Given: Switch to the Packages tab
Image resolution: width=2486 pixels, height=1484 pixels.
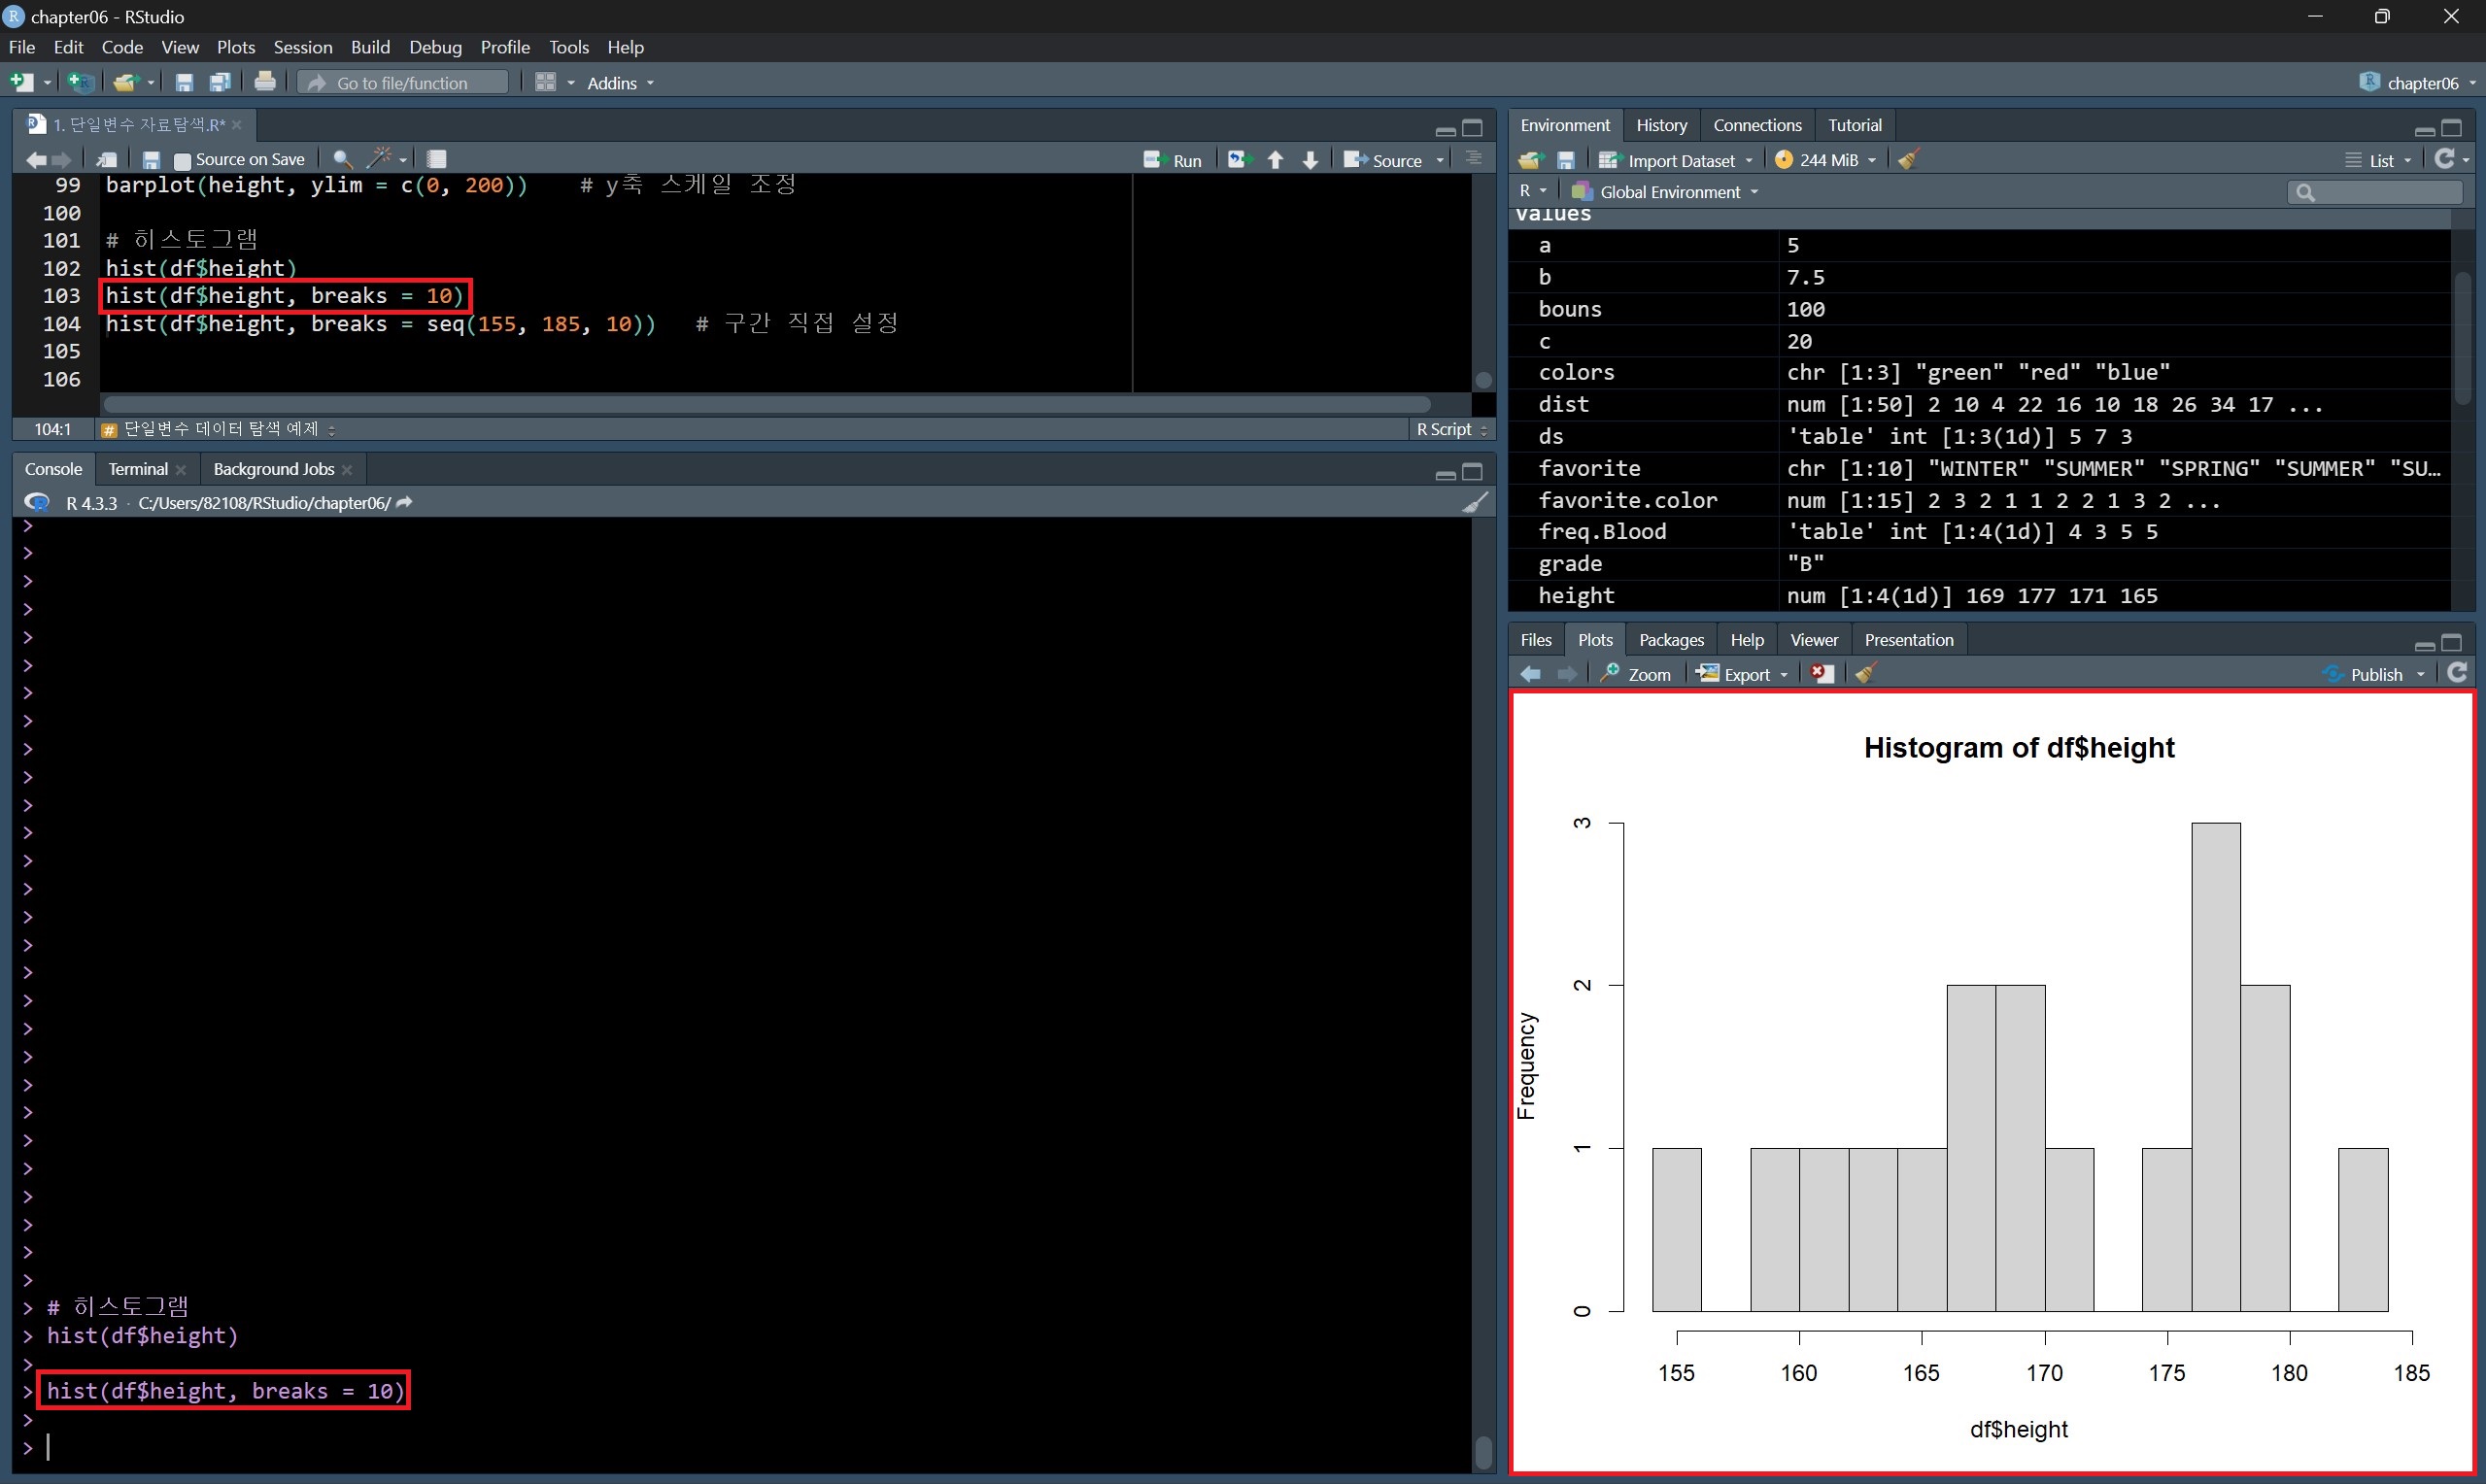Looking at the screenshot, I should (1671, 640).
